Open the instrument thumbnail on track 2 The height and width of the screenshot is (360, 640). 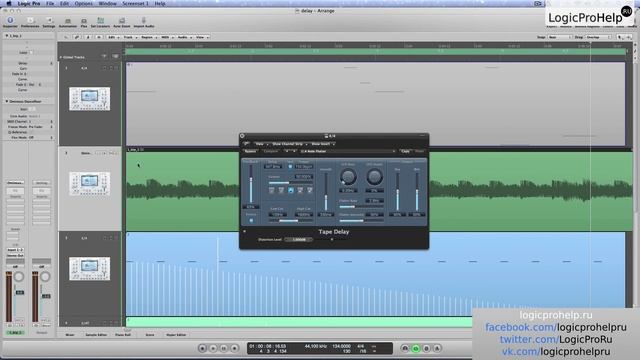tap(89, 183)
